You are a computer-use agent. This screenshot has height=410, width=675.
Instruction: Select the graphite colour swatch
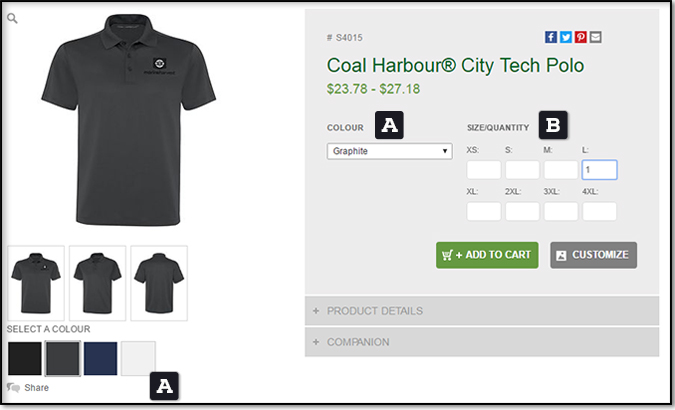[63, 358]
